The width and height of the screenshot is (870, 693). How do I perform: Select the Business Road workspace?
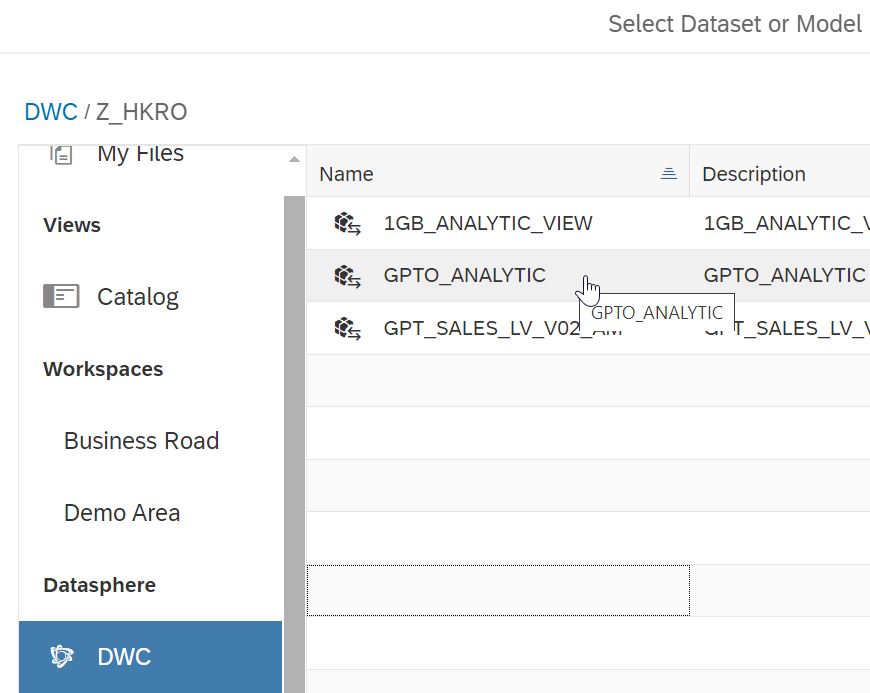(x=141, y=441)
